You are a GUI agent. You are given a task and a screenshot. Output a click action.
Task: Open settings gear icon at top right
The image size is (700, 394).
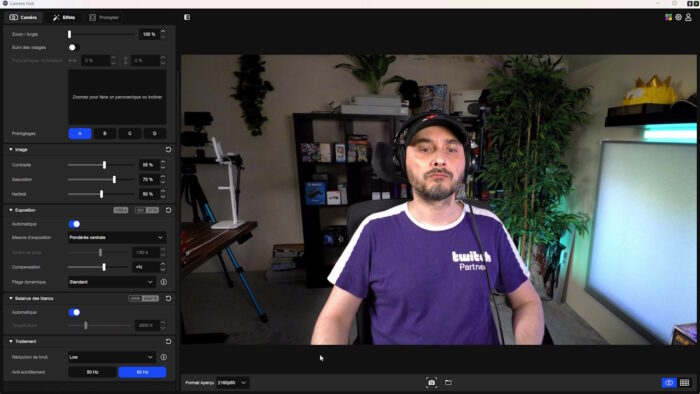678,17
